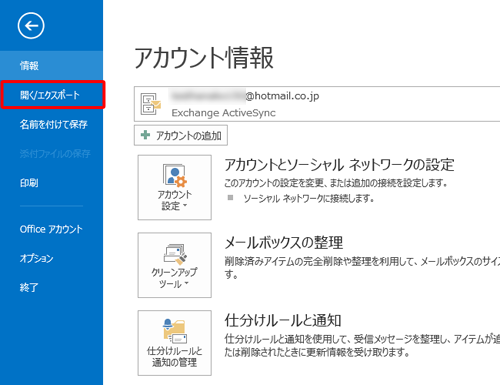The width and height of the screenshot is (500, 385).
Task: Click the back arrow circle icon
Action: coord(31,26)
